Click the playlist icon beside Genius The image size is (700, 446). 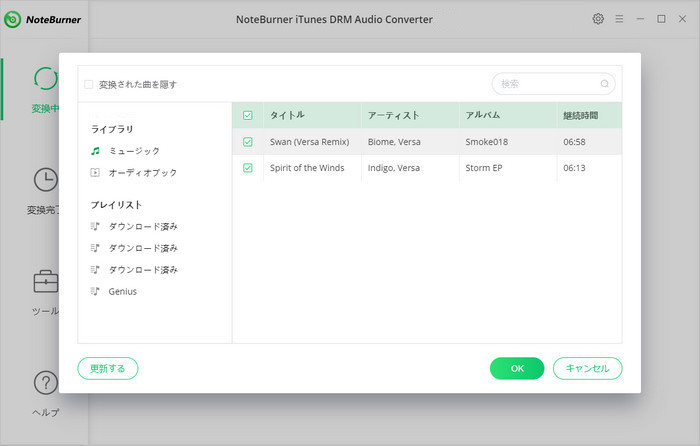tap(95, 291)
